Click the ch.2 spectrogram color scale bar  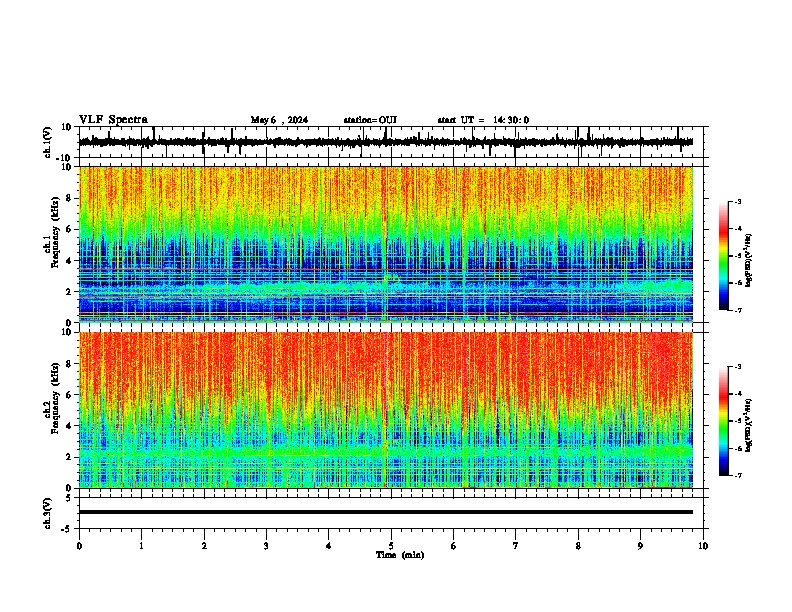coord(723,421)
